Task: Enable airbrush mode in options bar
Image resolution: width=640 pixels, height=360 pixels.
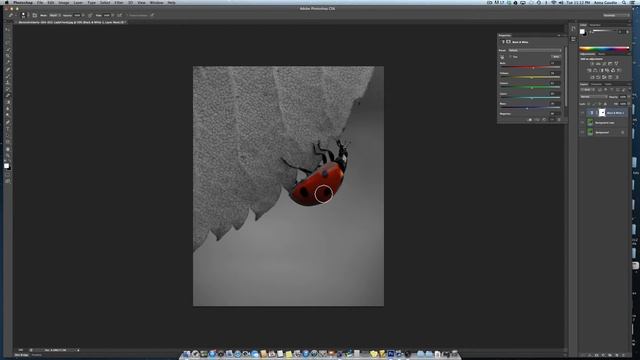Action: tap(119, 15)
